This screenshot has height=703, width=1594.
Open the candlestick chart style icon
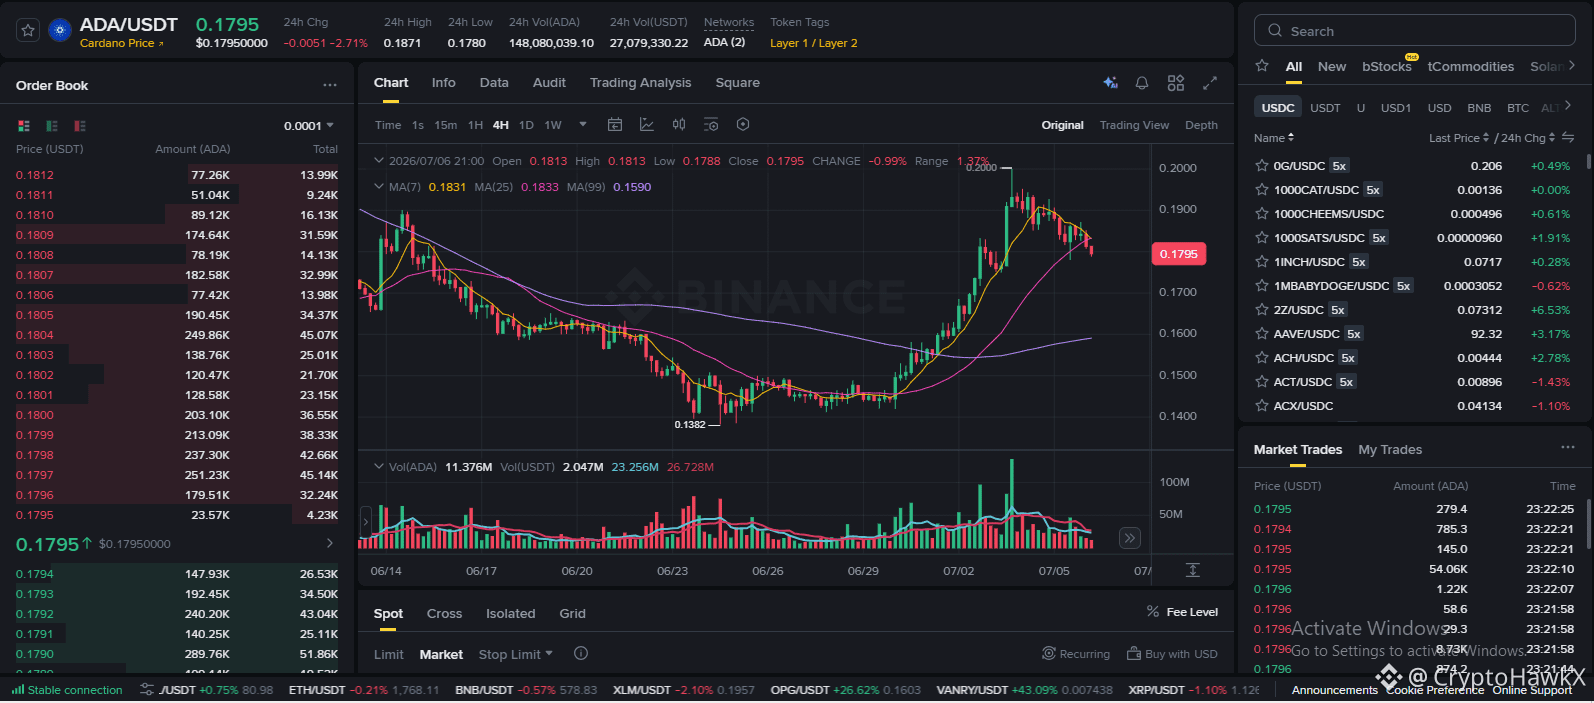(x=679, y=125)
